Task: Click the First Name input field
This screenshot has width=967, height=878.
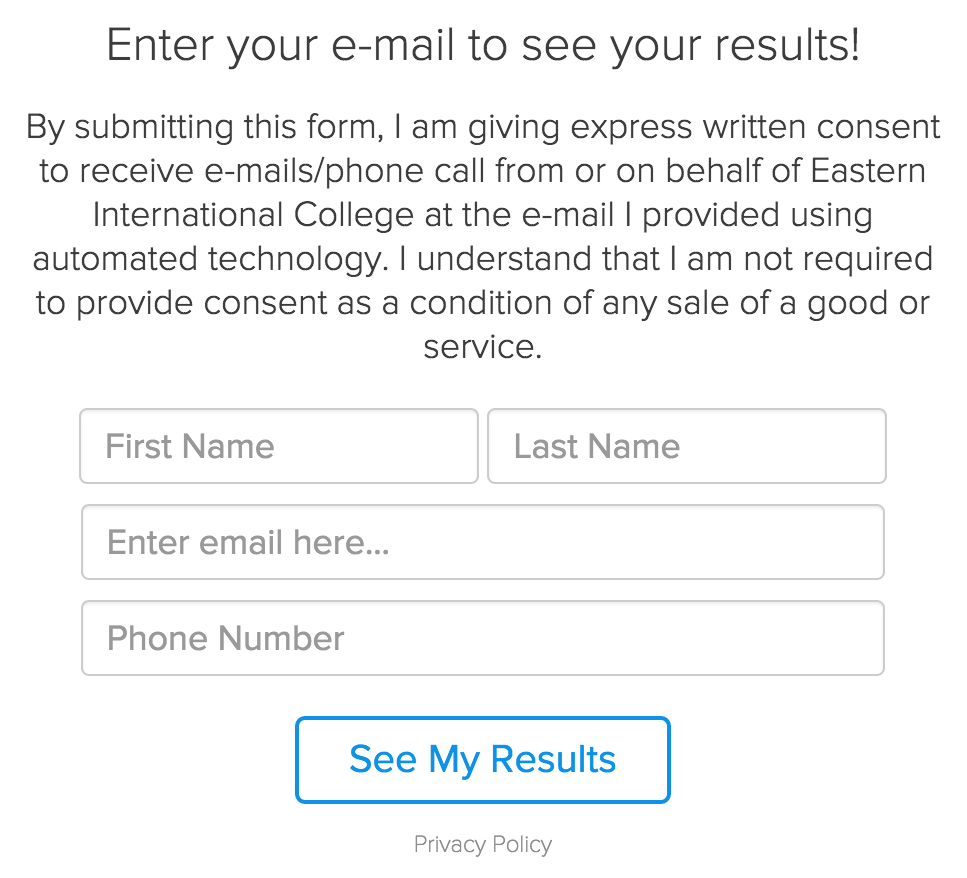Action: click(278, 446)
